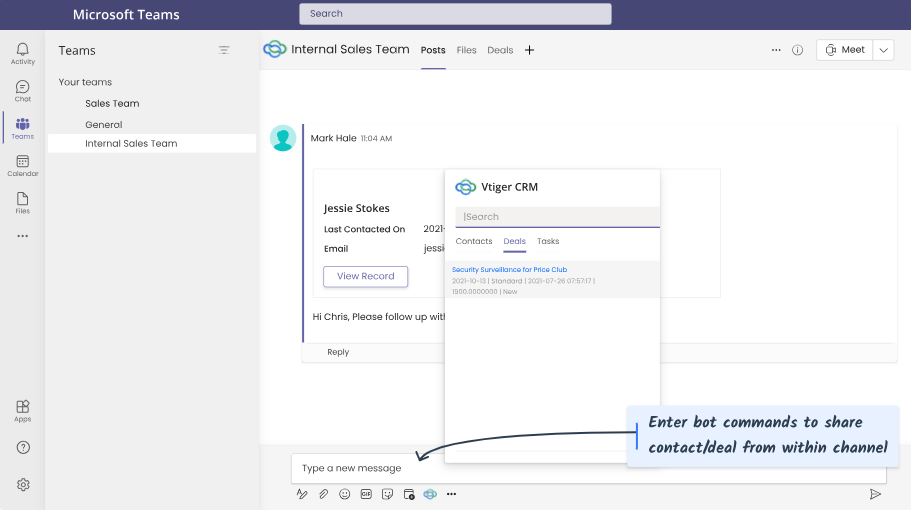913x514 pixels.
Task: Click the Jessie Stokes contact name
Action: tap(356, 208)
